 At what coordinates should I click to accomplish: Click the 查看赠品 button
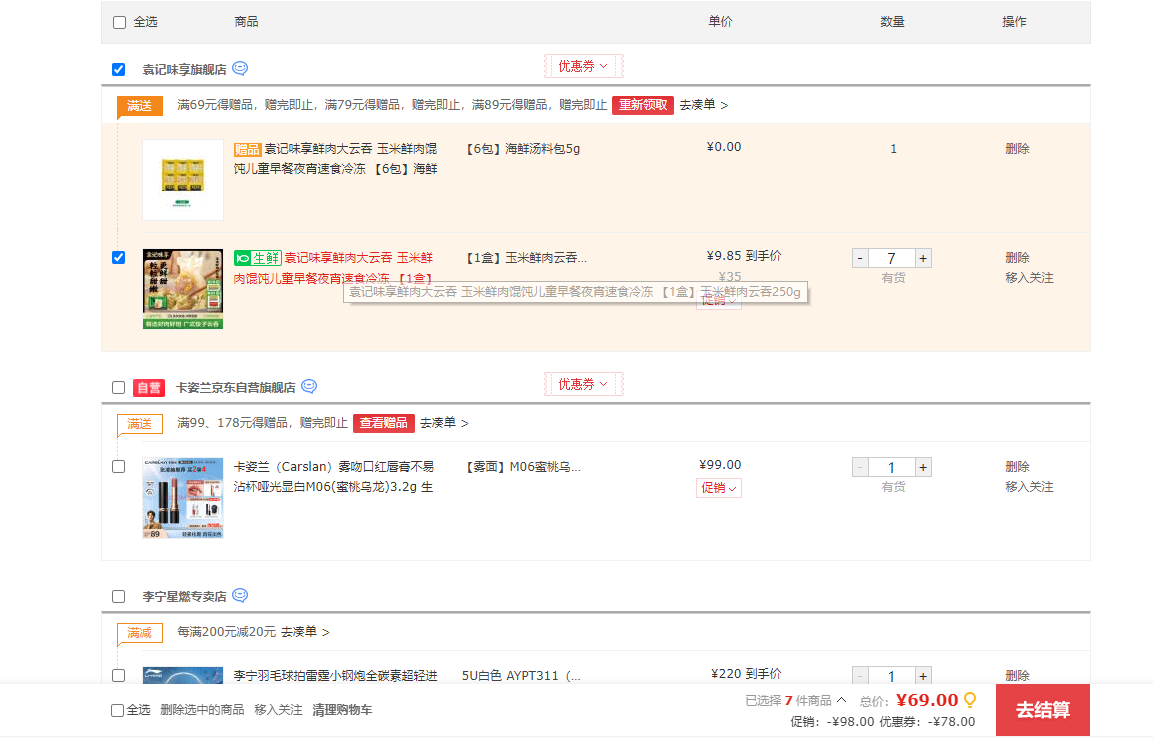(384, 423)
